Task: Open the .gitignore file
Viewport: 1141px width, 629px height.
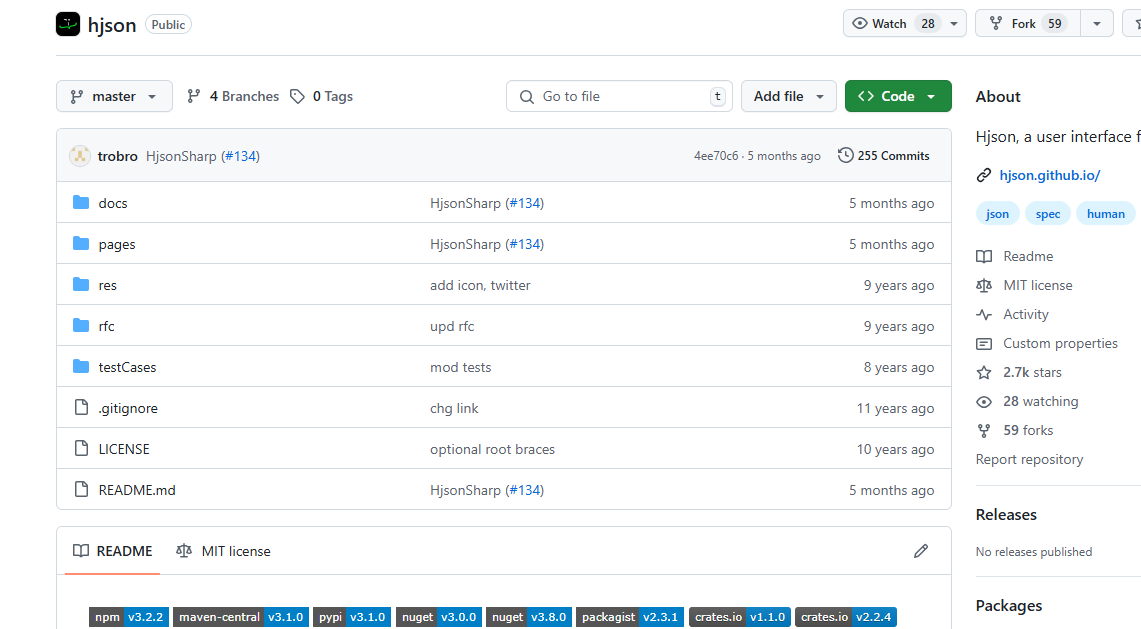Action: click(x=128, y=408)
